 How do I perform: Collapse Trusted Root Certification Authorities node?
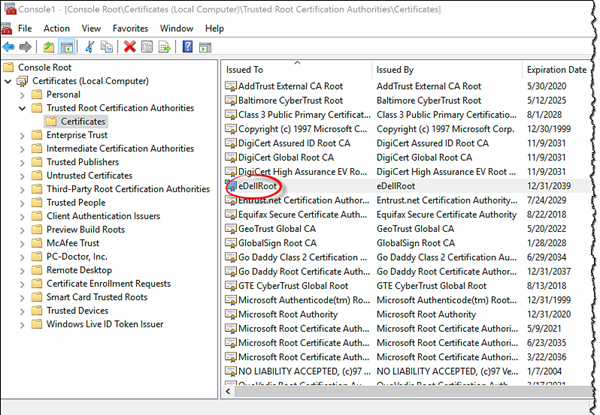click(x=22, y=108)
